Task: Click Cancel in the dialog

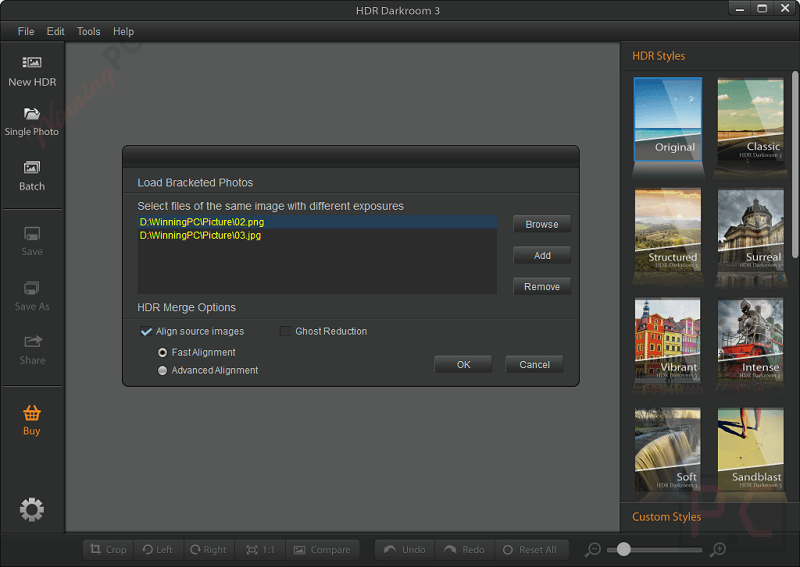Action: [x=534, y=364]
